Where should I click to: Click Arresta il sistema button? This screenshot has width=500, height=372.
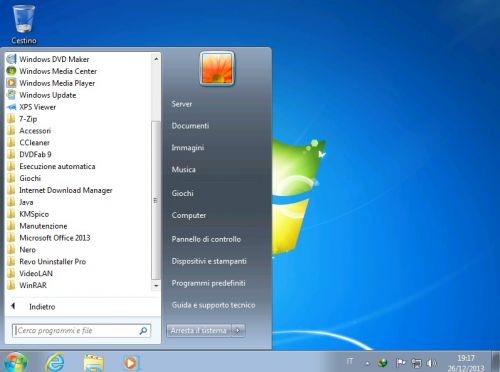point(199,331)
